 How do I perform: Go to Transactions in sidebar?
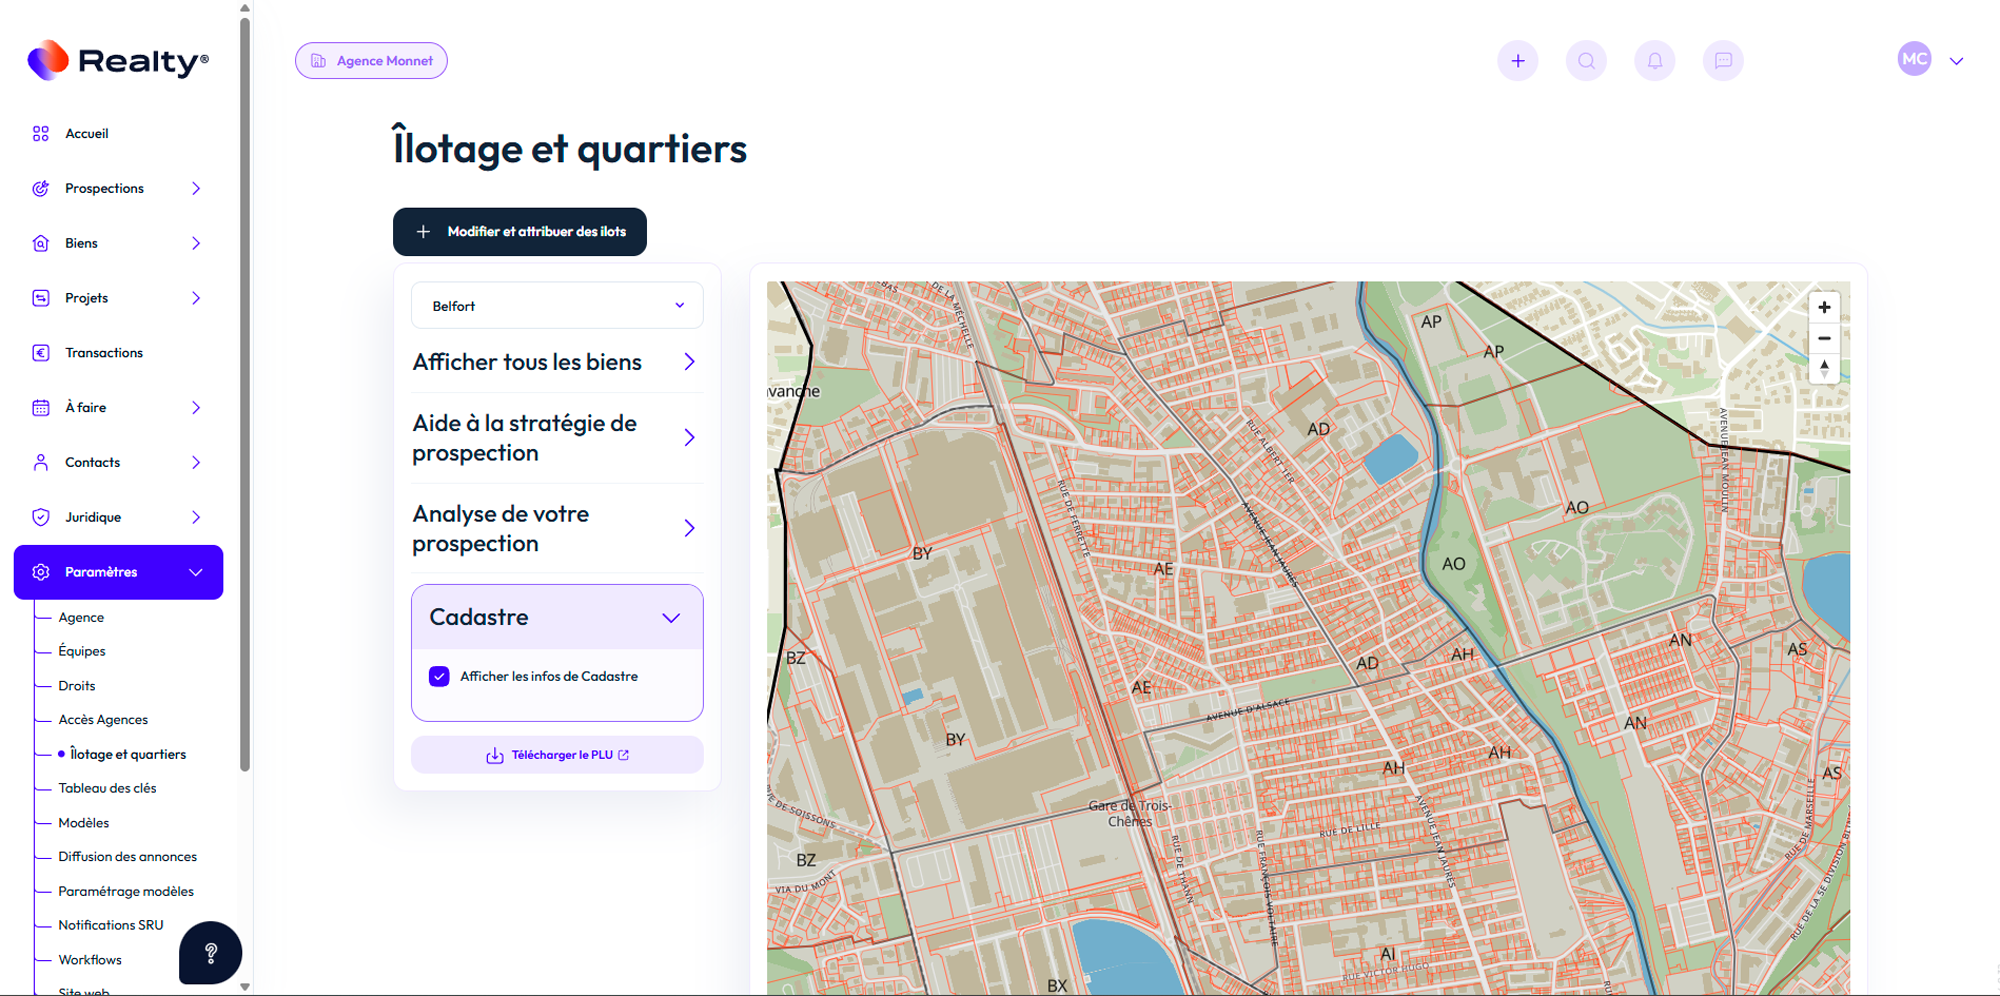click(104, 353)
